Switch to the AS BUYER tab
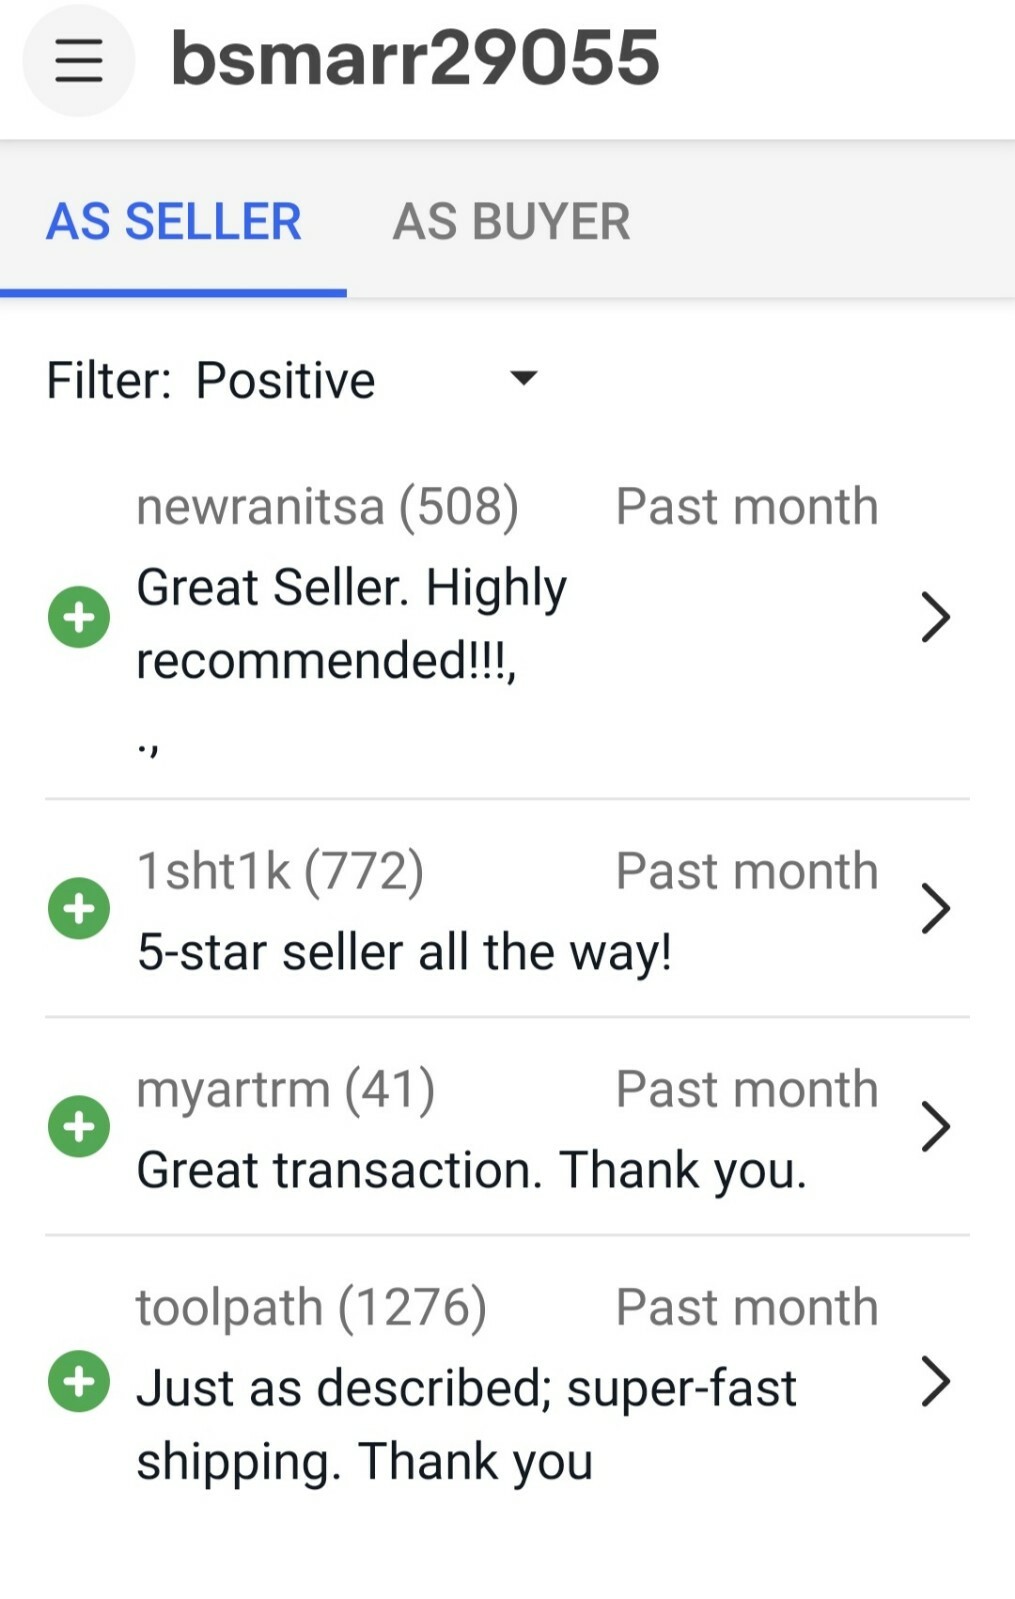The height and width of the screenshot is (1599, 1015). [x=511, y=221]
